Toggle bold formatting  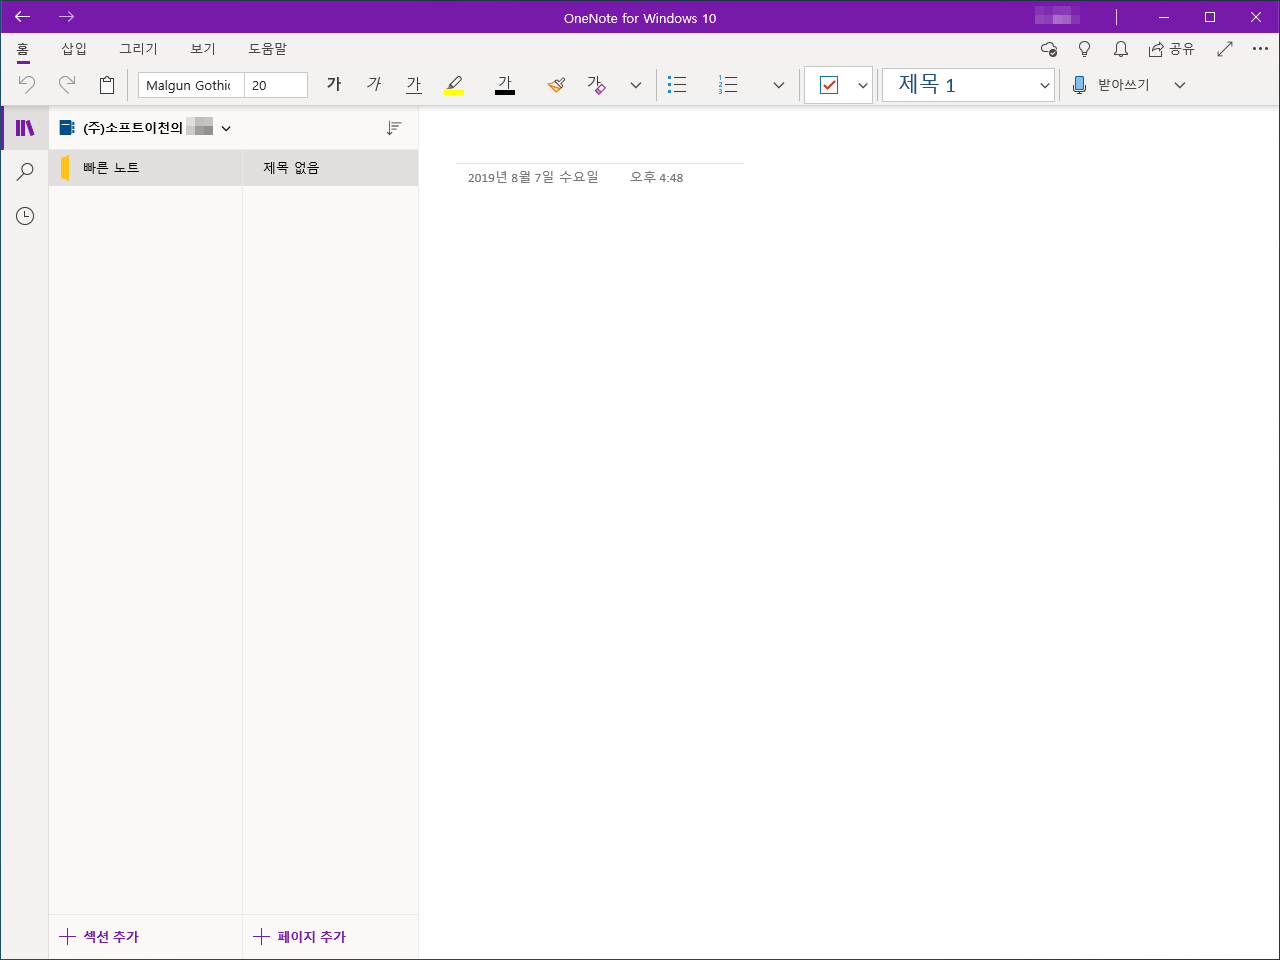point(334,84)
